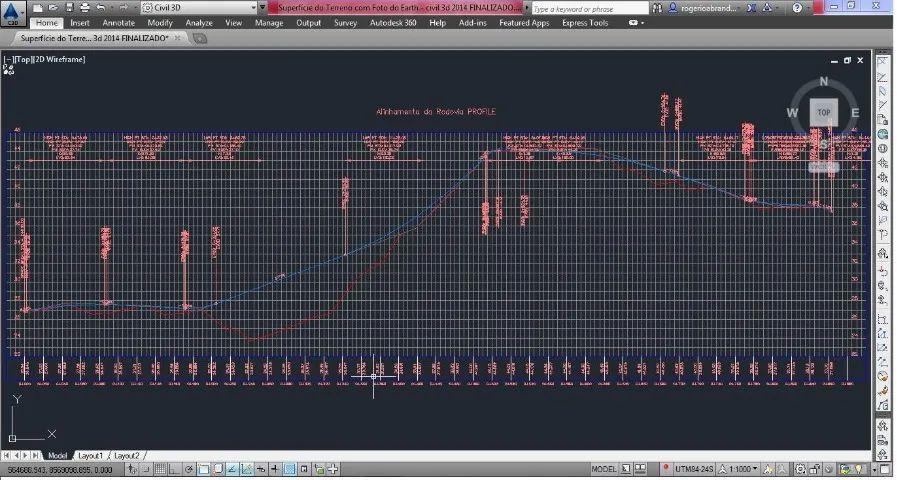
Task: Click the search keyword or phrase field
Action: tap(590, 9)
